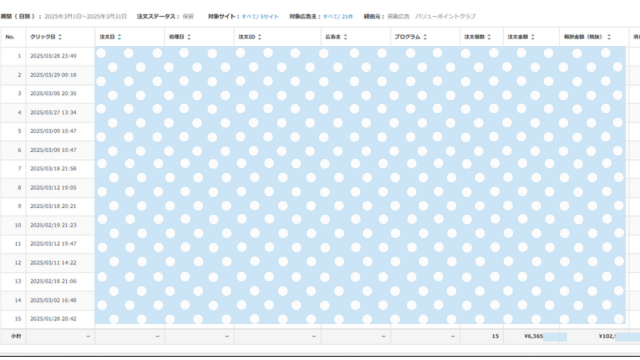
Task: Sort by 広告主 column arrows
Action: (345, 37)
